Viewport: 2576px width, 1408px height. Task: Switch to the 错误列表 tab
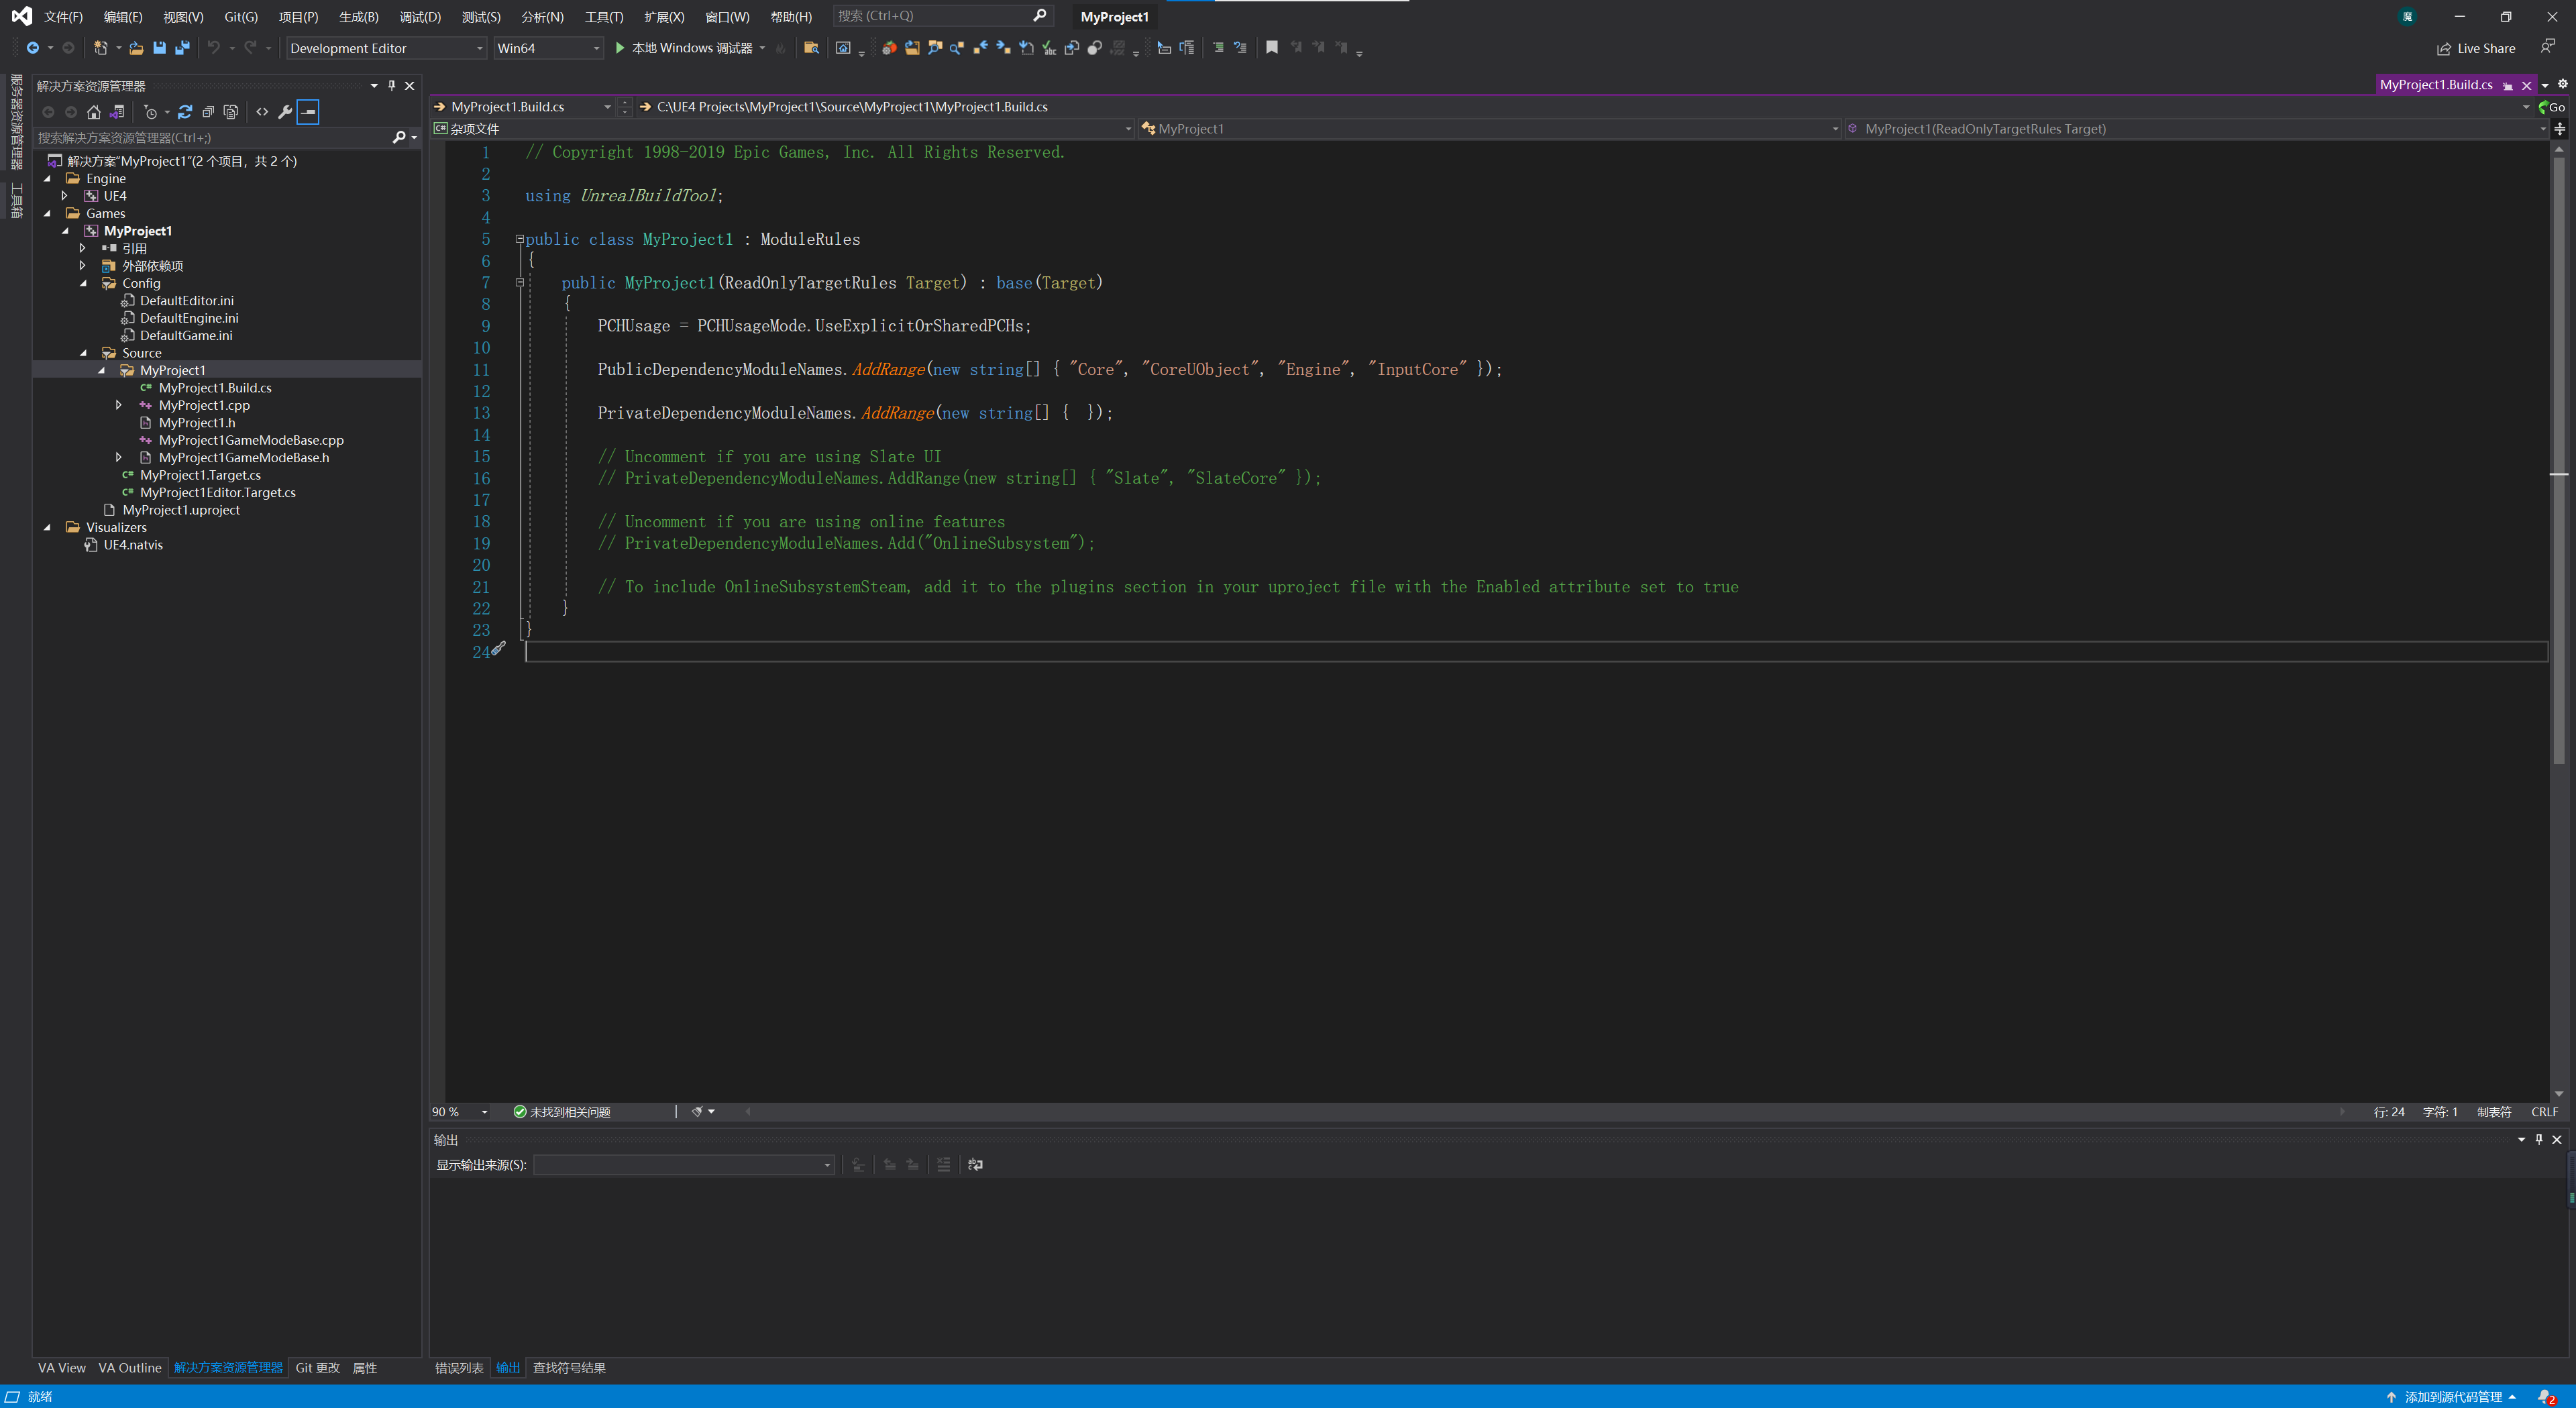(459, 1368)
